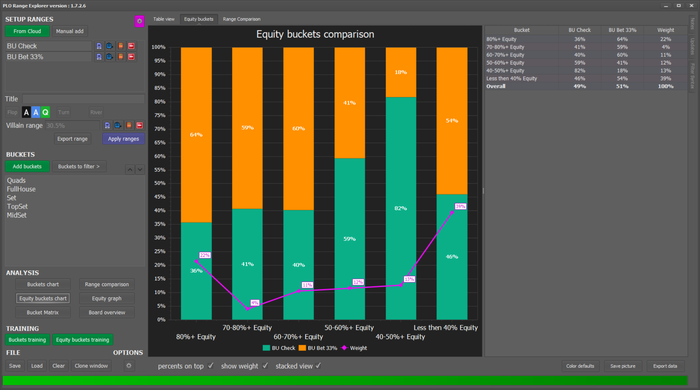Screen dimensions: 700x390
Task: Open range editor icon for Villain range
Action: [x=107, y=125]
